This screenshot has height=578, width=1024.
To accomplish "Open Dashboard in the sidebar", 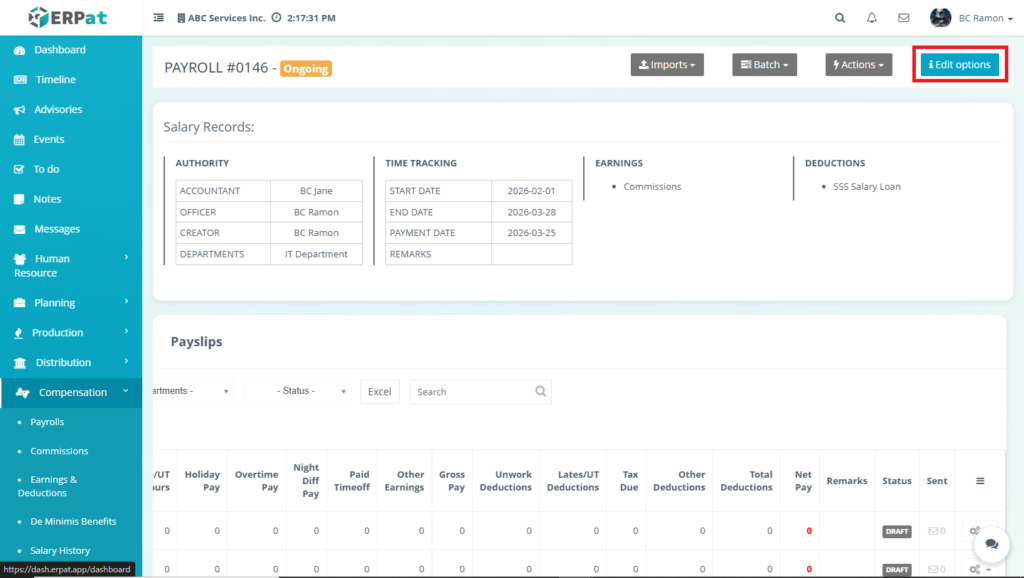I will pyautogui.click(x=60, y=50).
